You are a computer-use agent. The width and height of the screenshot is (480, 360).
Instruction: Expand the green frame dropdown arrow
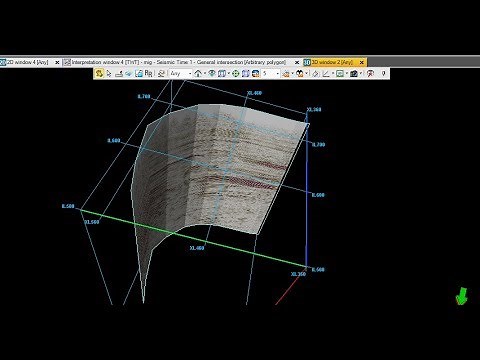pyautogui.click(x=347, y=74)
